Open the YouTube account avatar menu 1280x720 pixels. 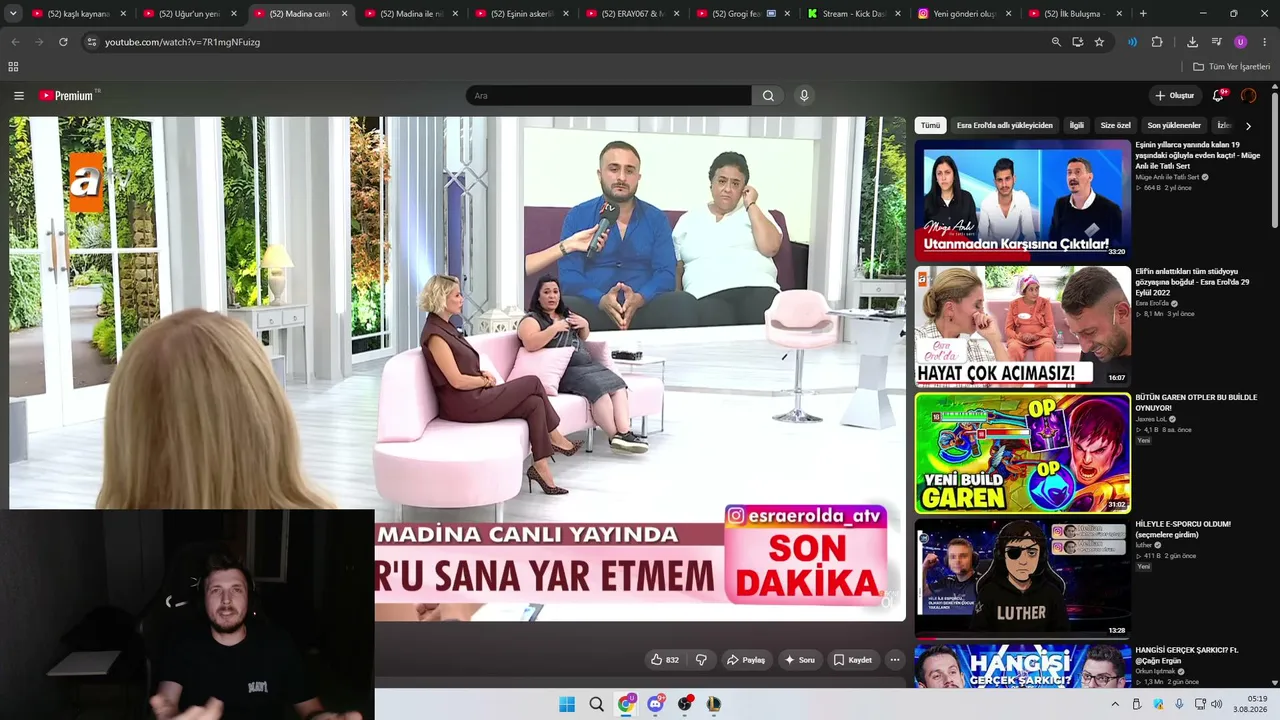point(1248,96)
